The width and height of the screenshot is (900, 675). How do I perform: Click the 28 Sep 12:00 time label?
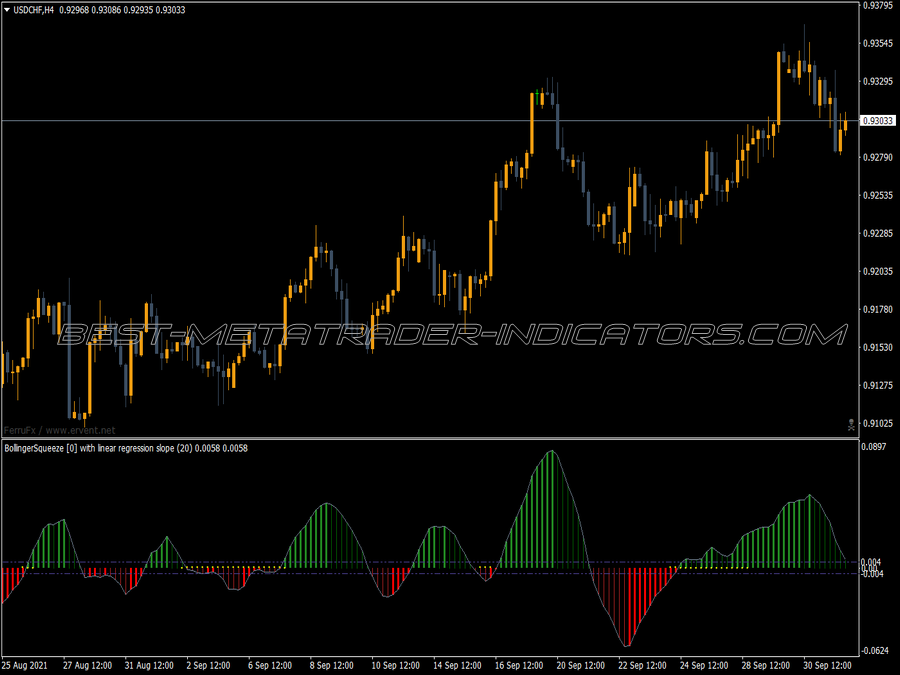click(x=766, y=666)
